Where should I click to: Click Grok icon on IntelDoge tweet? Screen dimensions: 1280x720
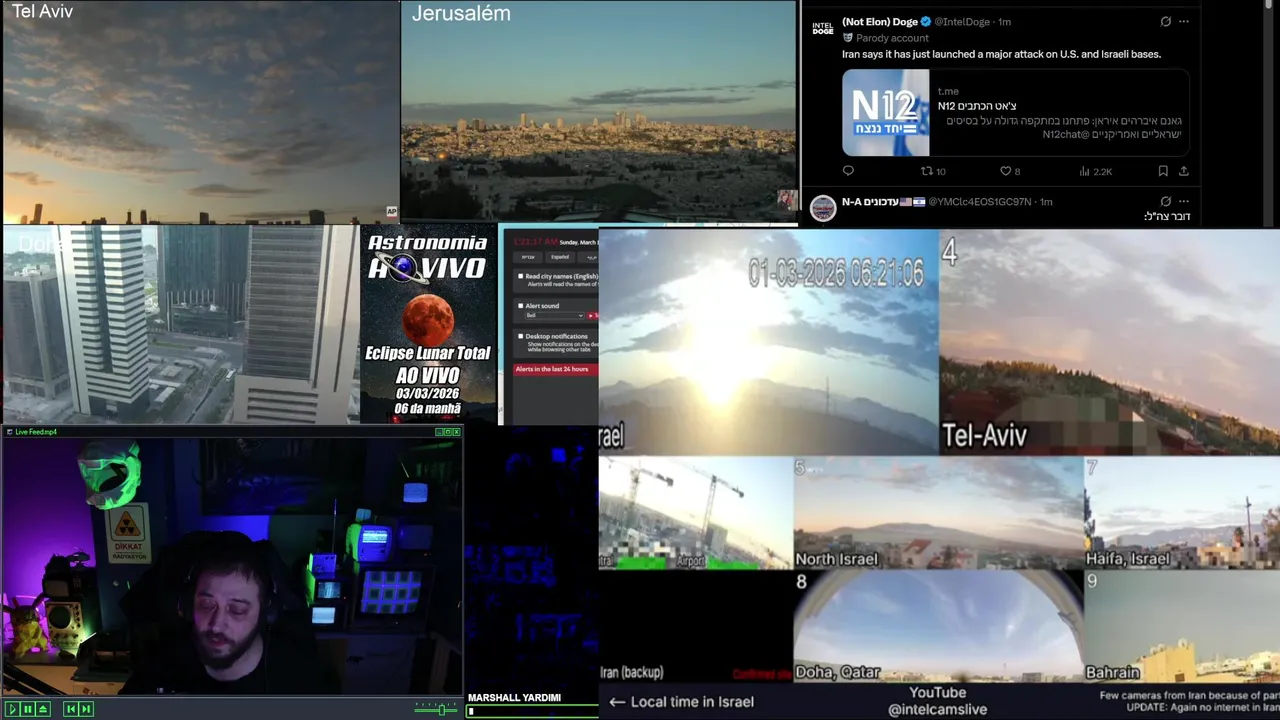pyautogui.click(x=1165, y=21)
